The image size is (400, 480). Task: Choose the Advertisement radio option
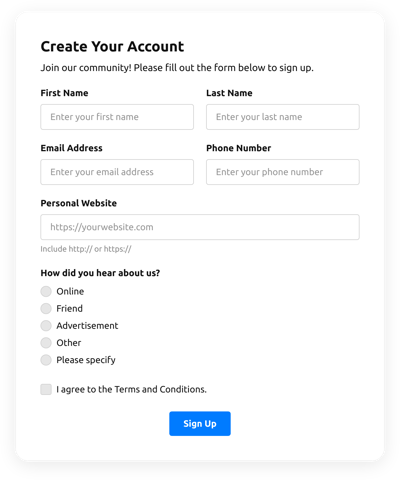click(x=46, y=326)
